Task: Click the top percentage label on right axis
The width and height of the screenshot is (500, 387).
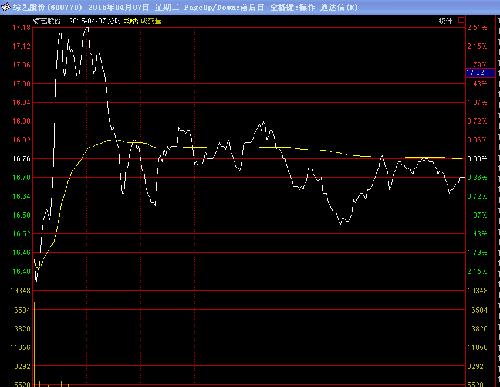Action: click(x=477, y=27)
